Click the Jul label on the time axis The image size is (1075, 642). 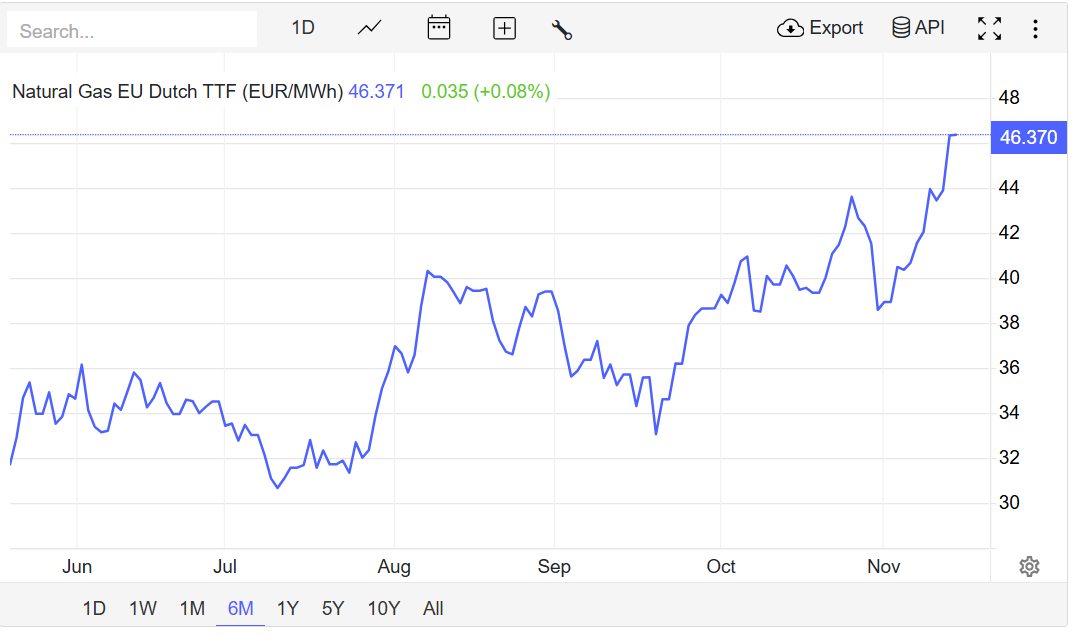(x=225, y=567)
